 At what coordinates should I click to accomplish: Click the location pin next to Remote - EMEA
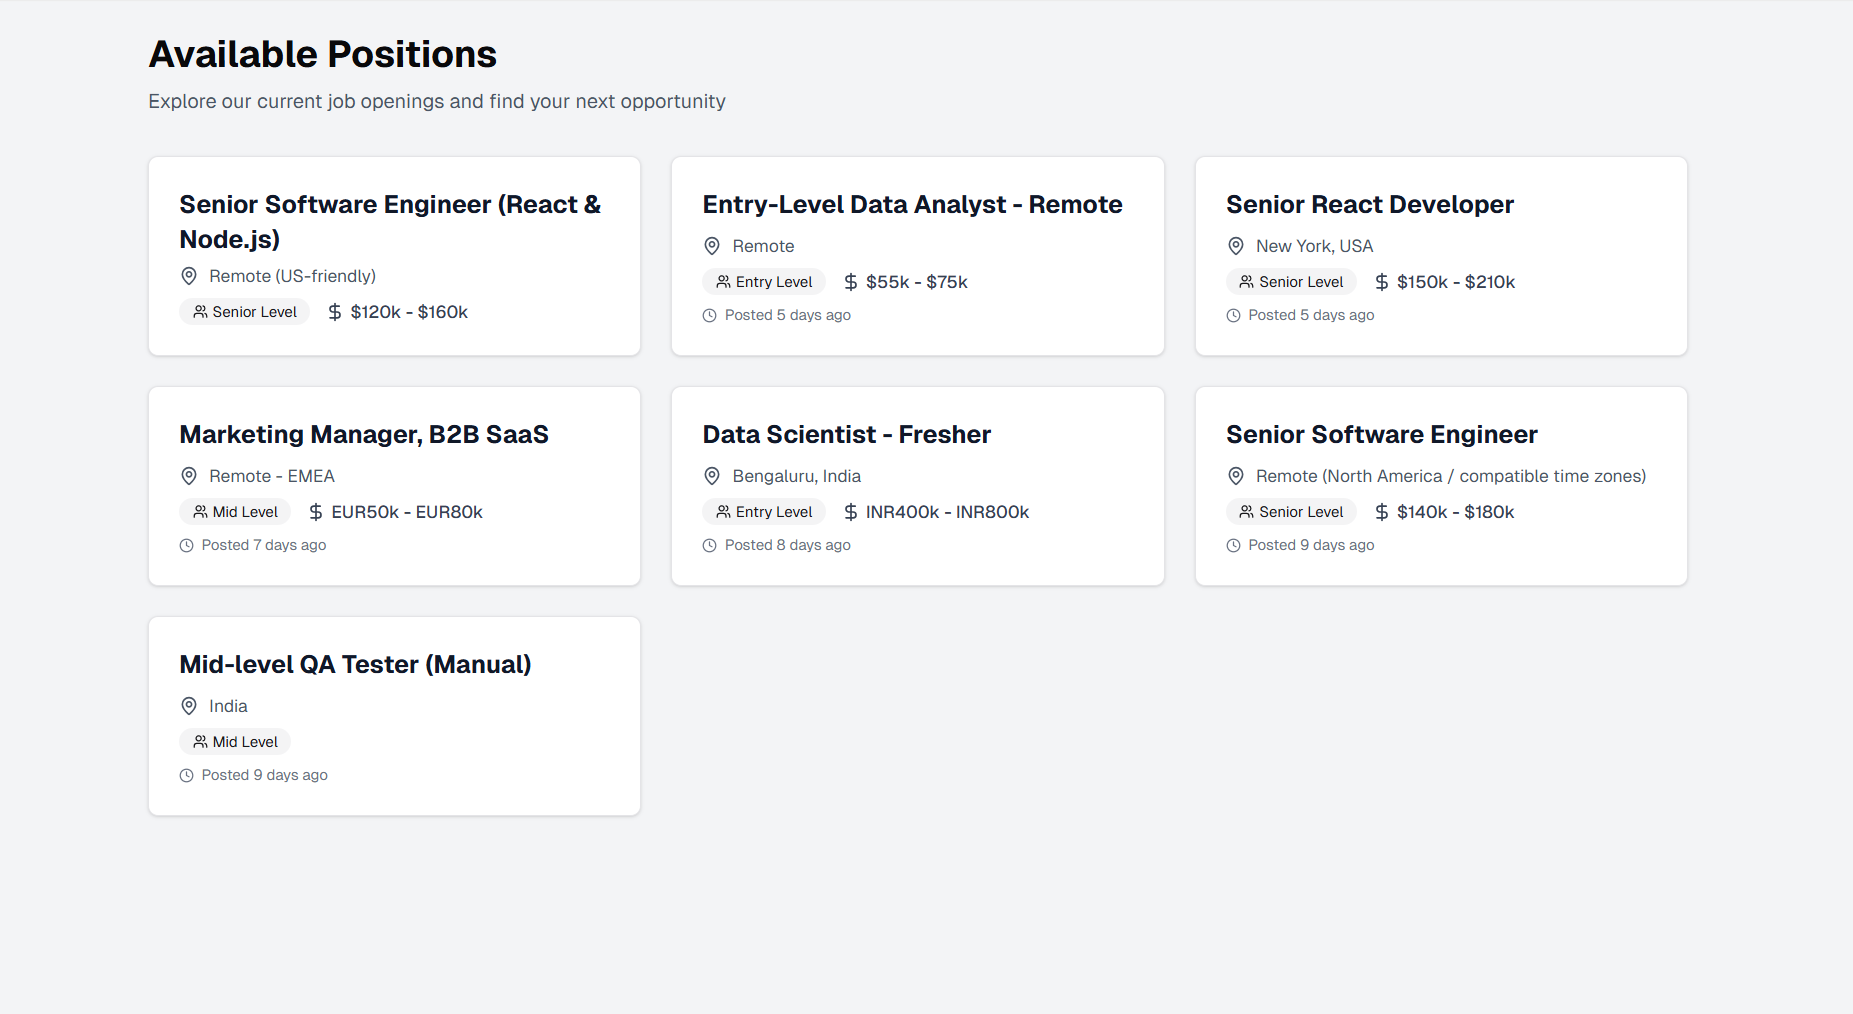(x=189, y=476)
